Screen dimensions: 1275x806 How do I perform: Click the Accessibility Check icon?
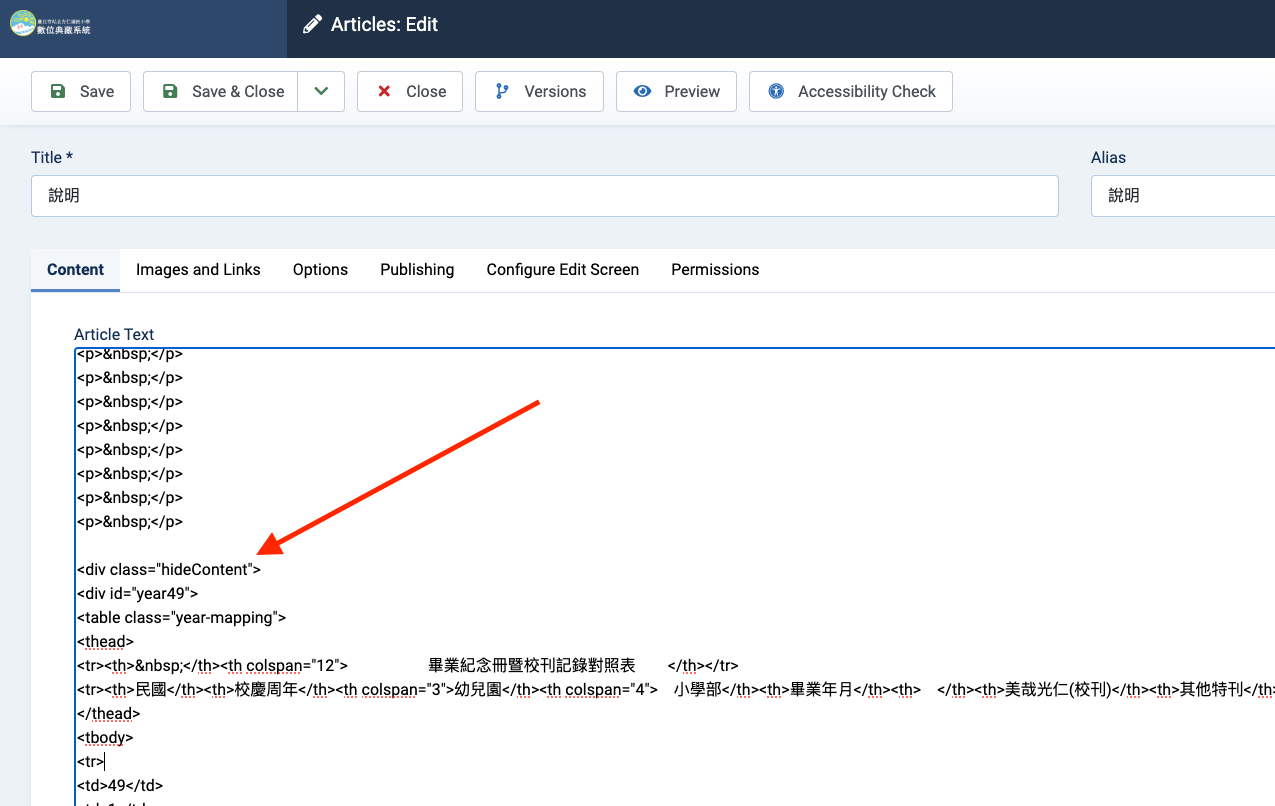(776, 91)
